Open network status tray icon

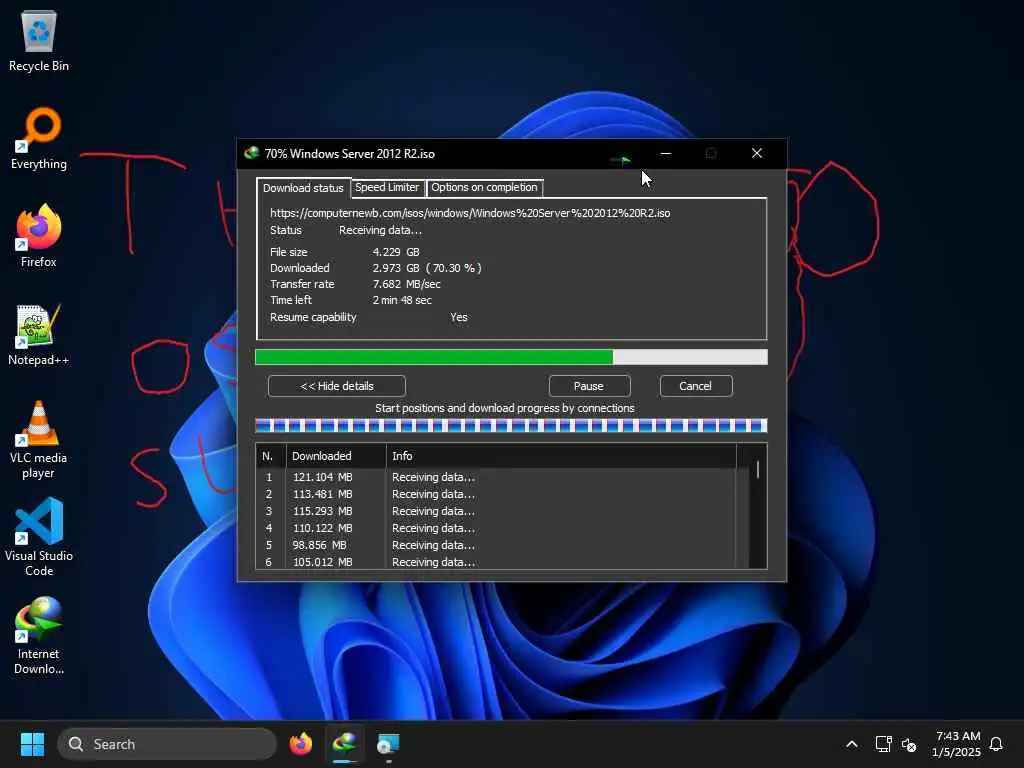coord(883,744)
